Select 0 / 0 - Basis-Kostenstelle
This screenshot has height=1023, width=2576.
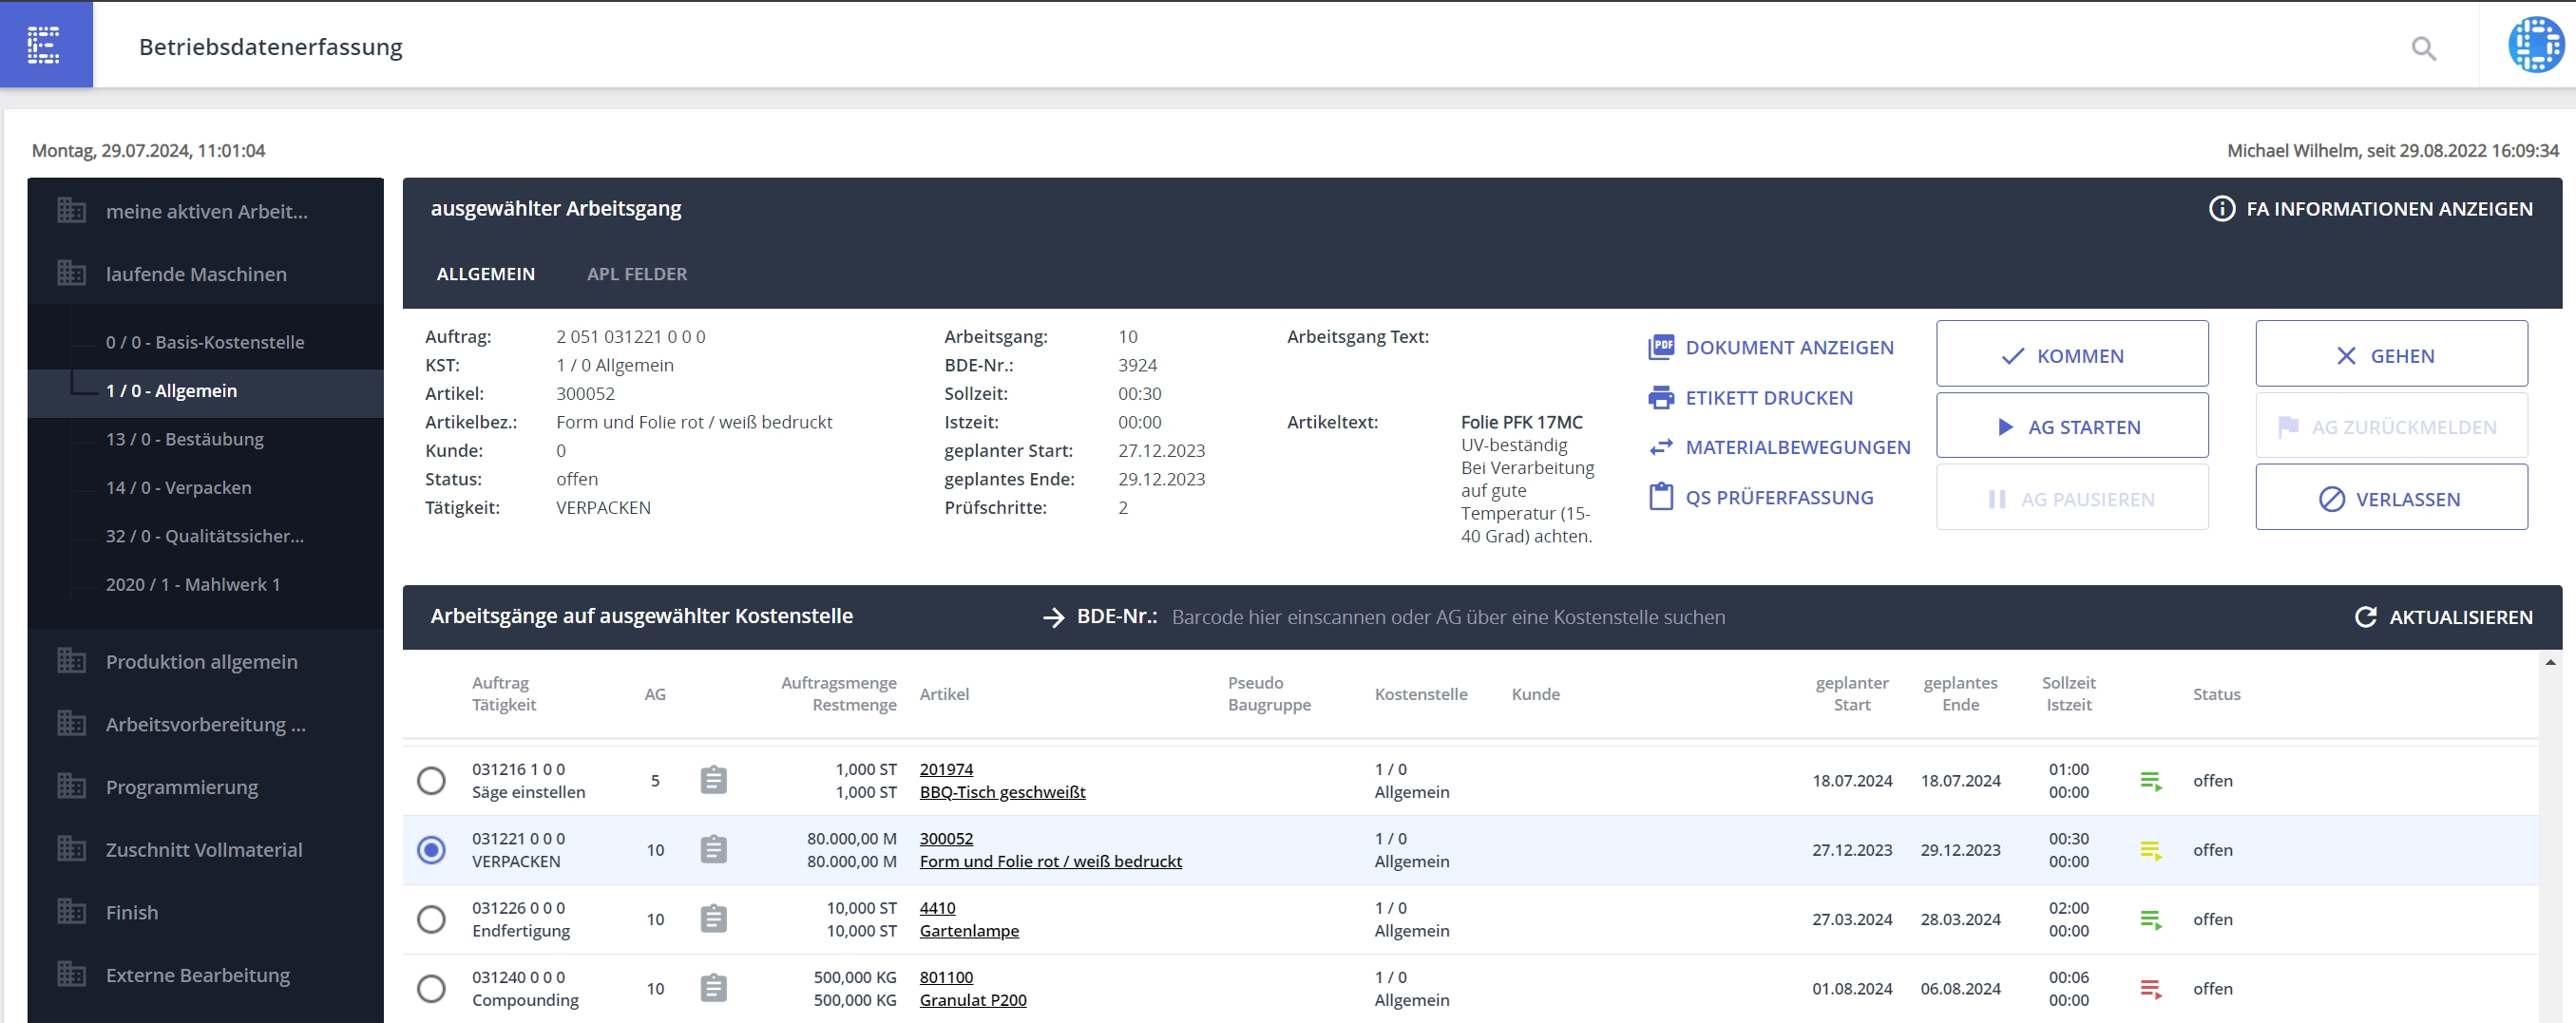pos(206,342)
